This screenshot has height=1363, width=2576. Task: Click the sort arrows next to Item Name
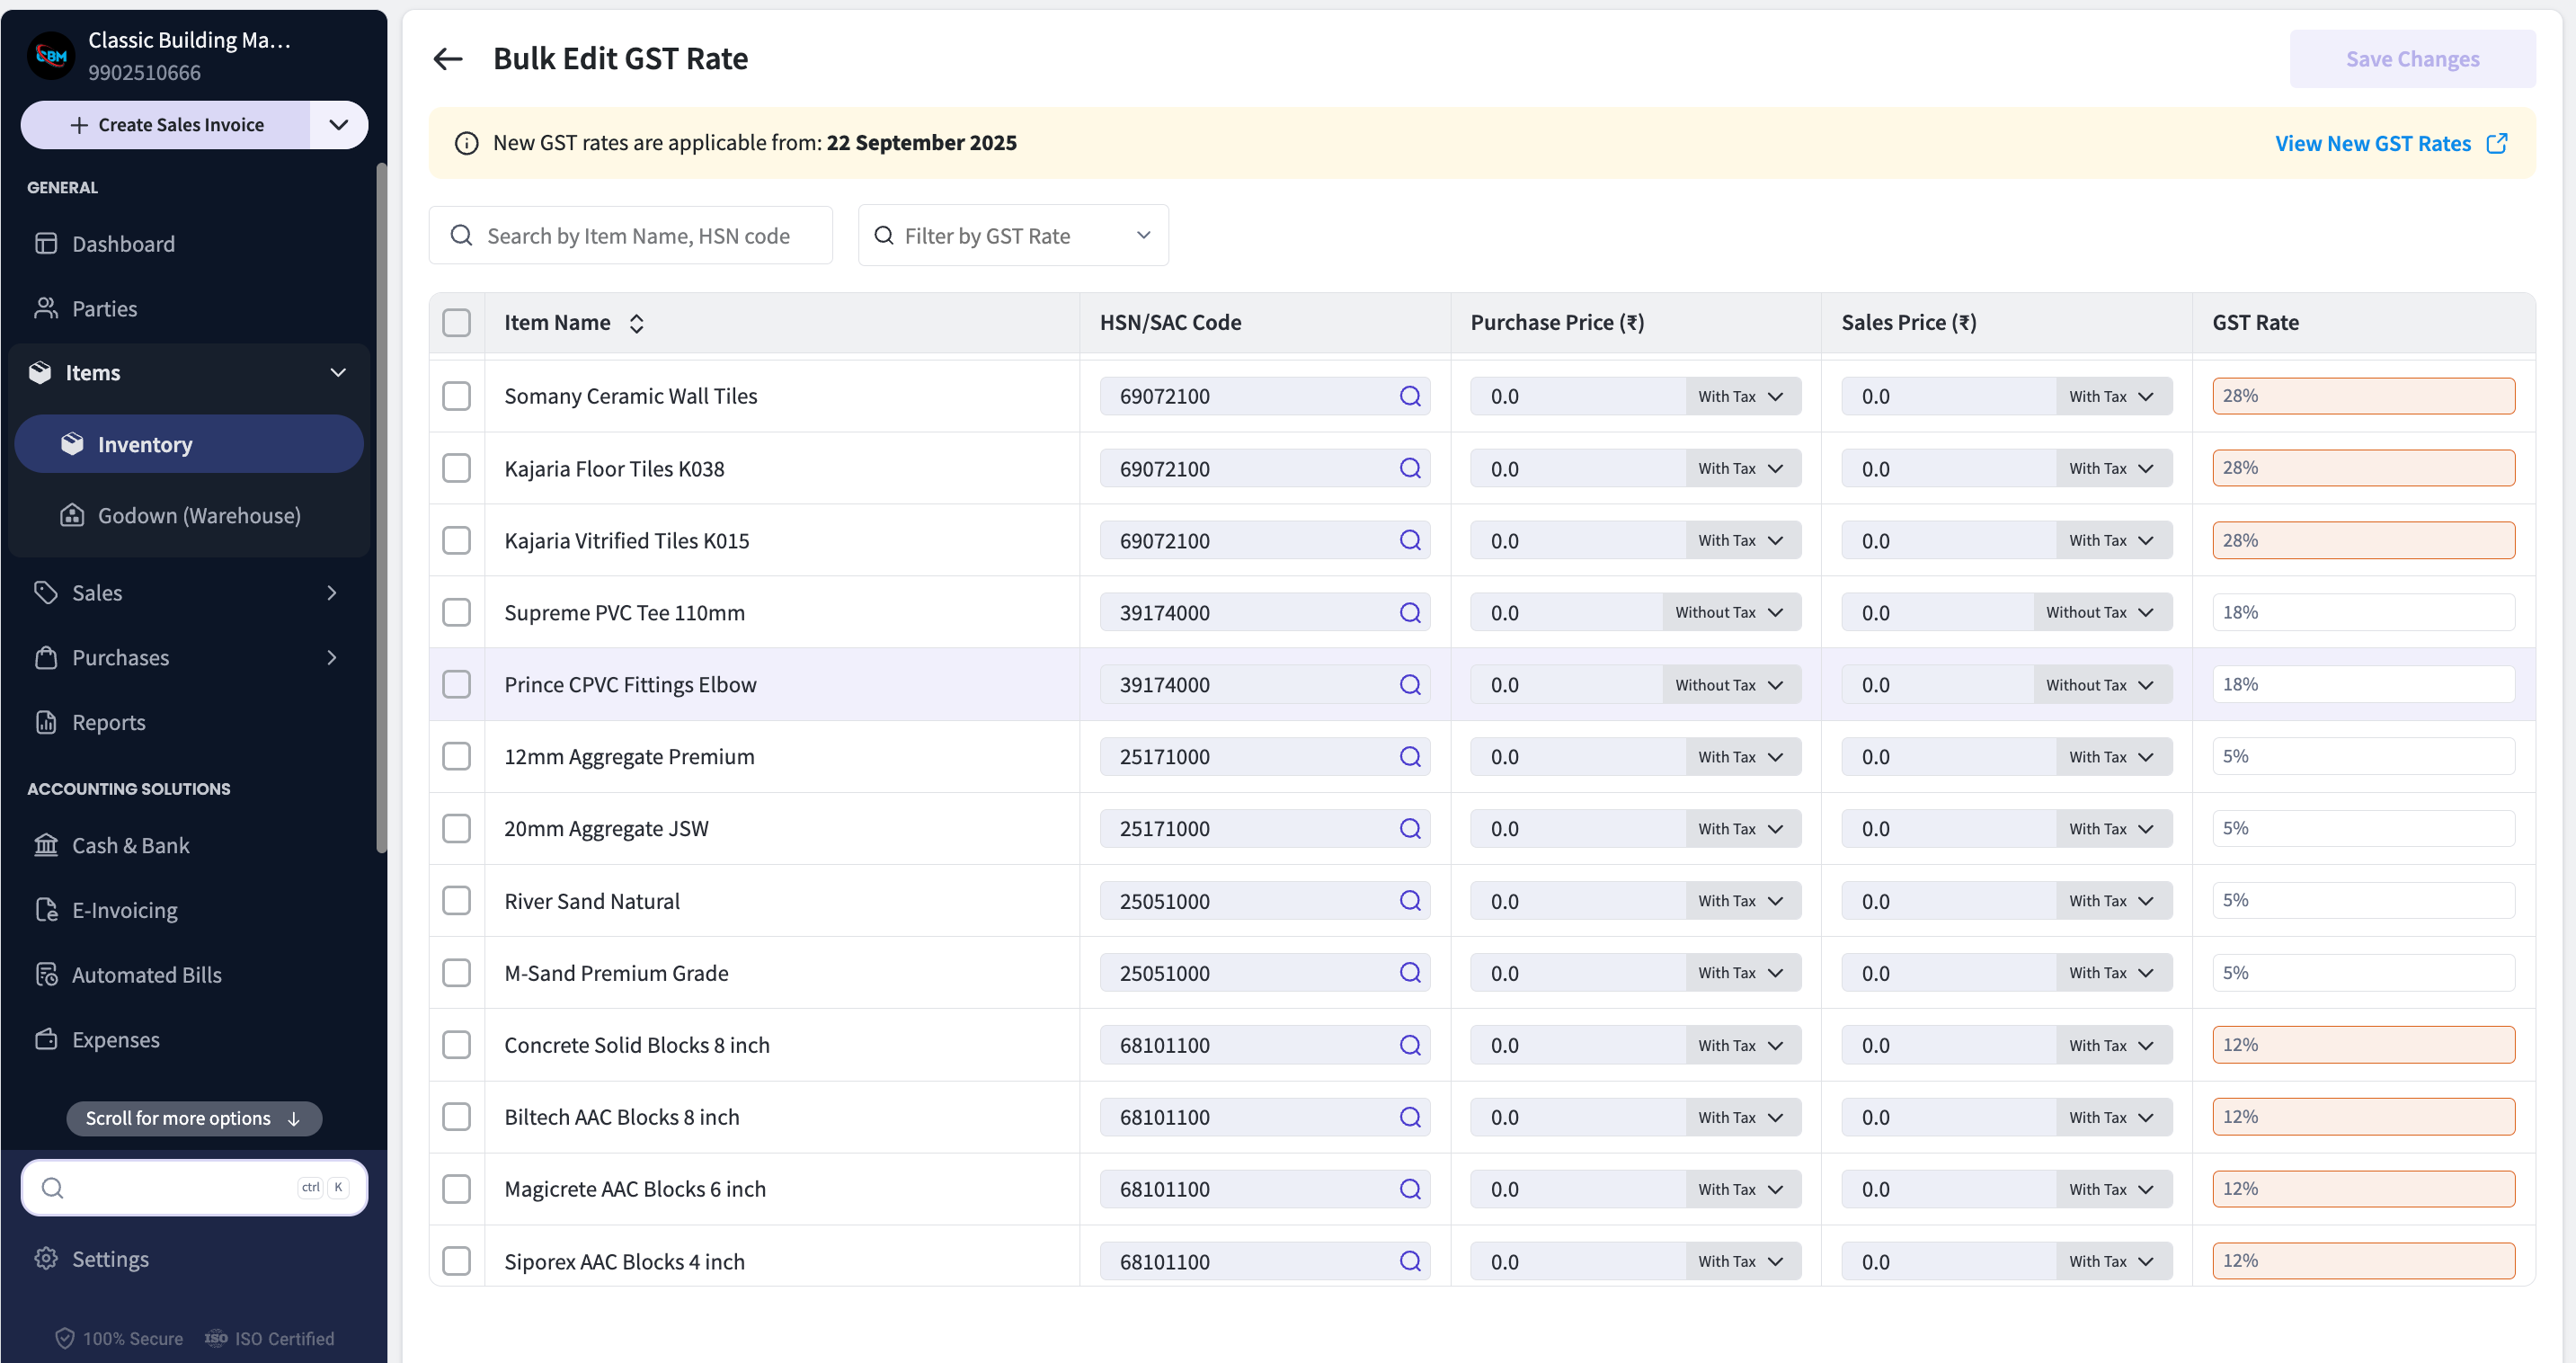636,323
